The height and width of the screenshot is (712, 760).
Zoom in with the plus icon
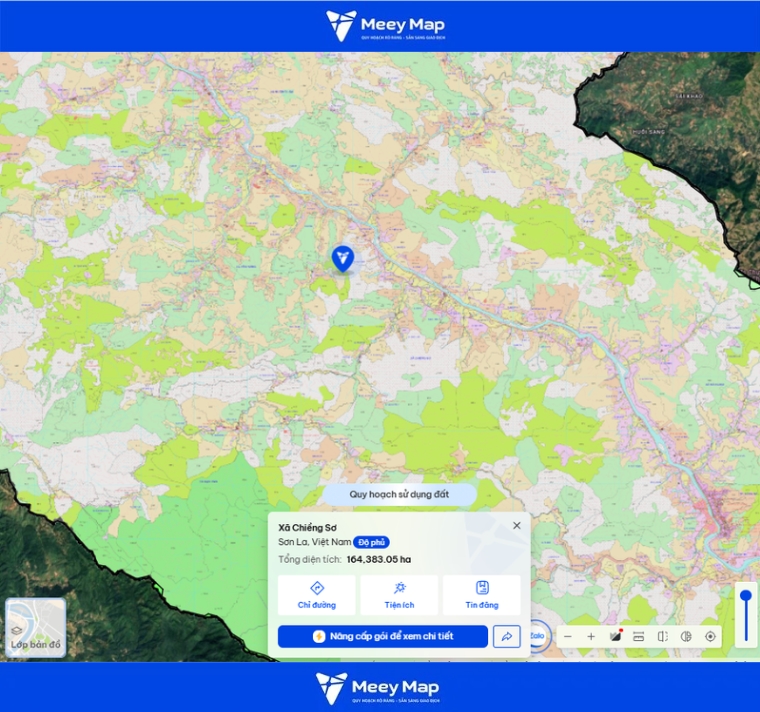591,636
